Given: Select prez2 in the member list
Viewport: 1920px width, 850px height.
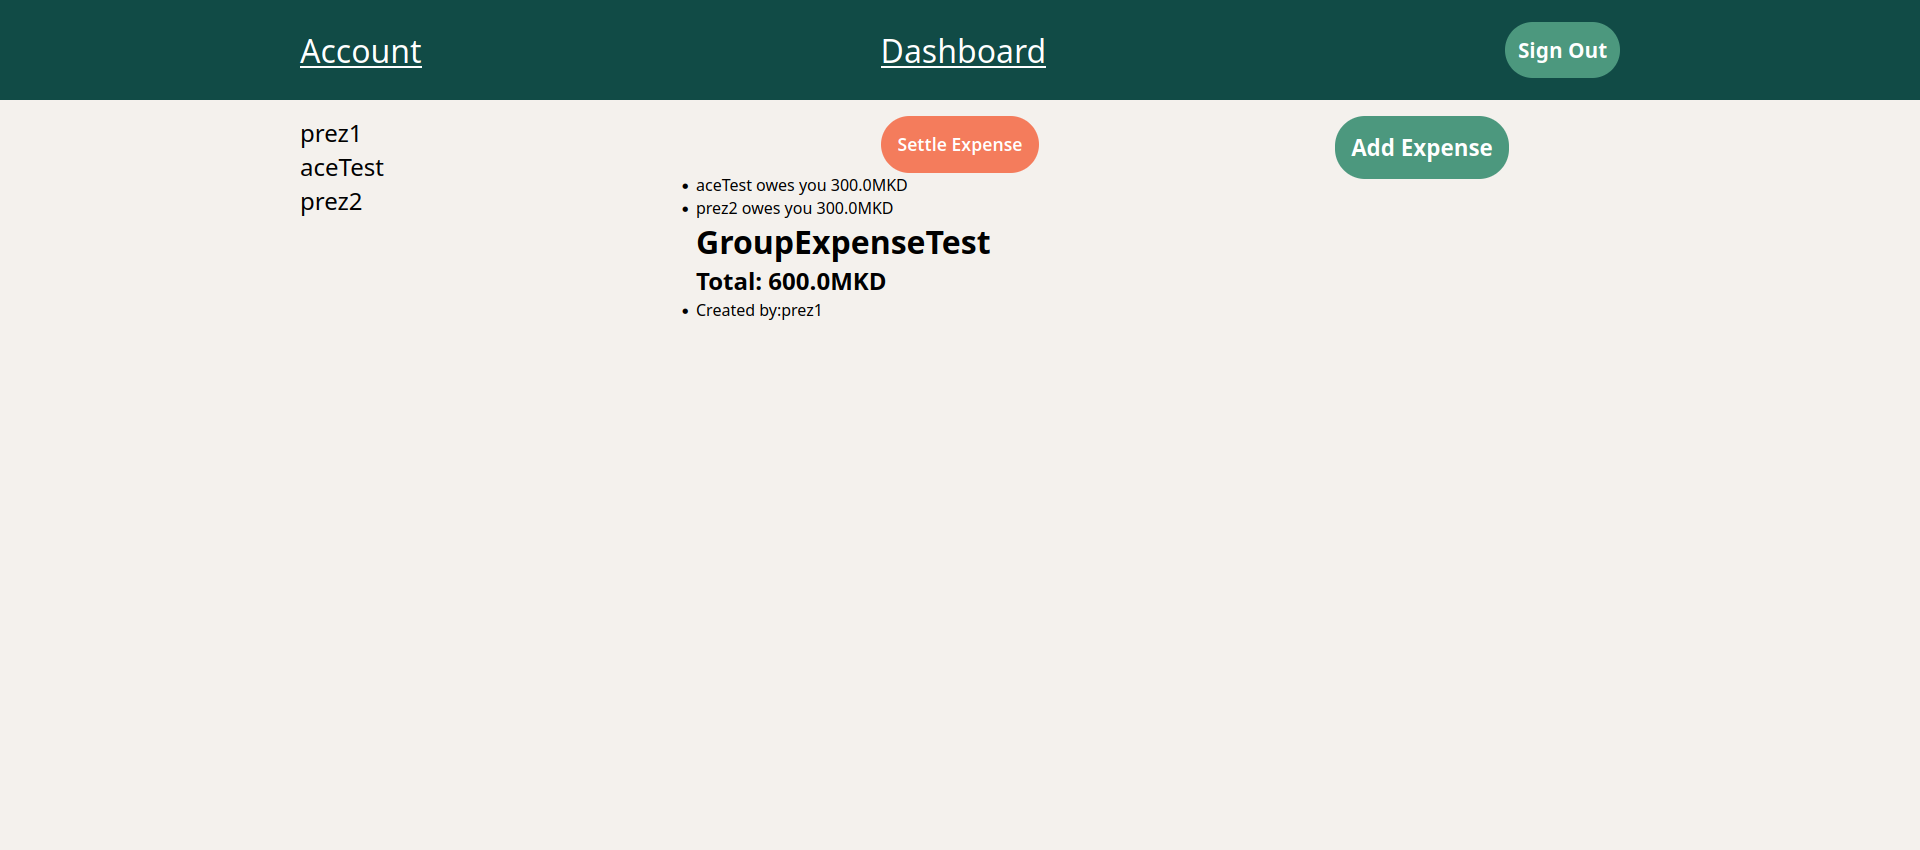Looking at the screenshot, I should tap(330, 202).
